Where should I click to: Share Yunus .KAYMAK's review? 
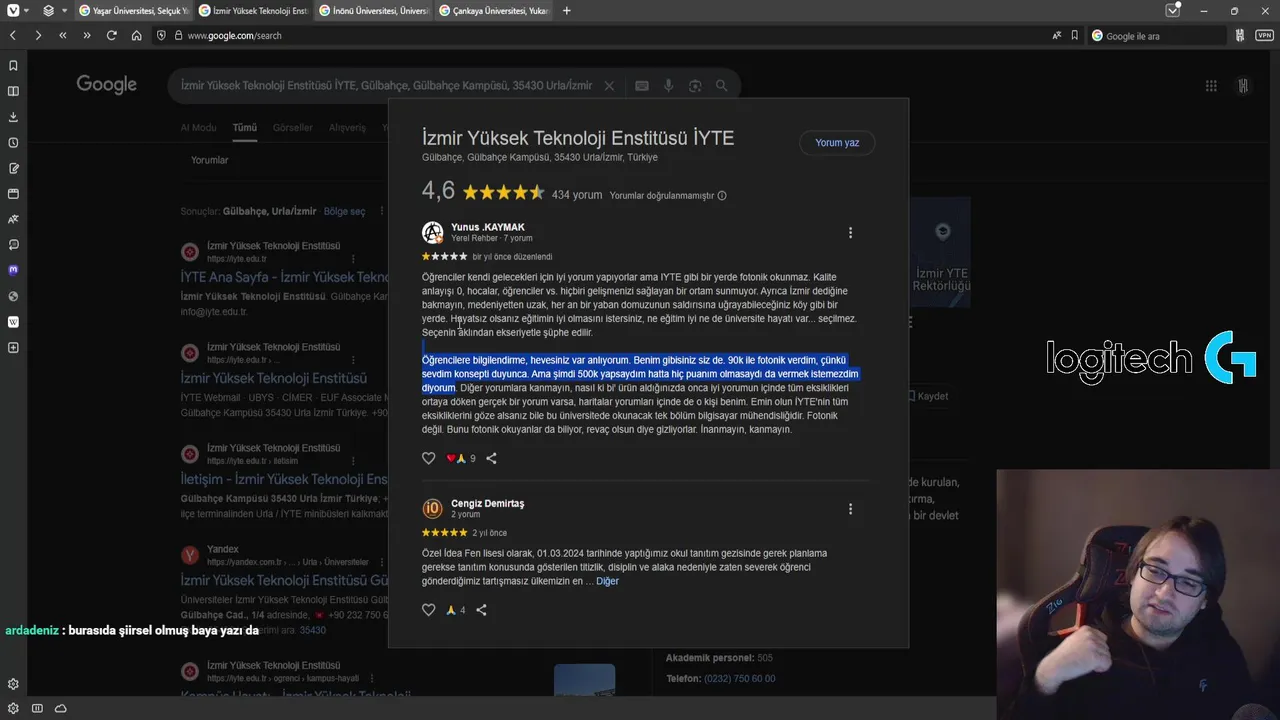pyautogui.click(x=491, y=458)
